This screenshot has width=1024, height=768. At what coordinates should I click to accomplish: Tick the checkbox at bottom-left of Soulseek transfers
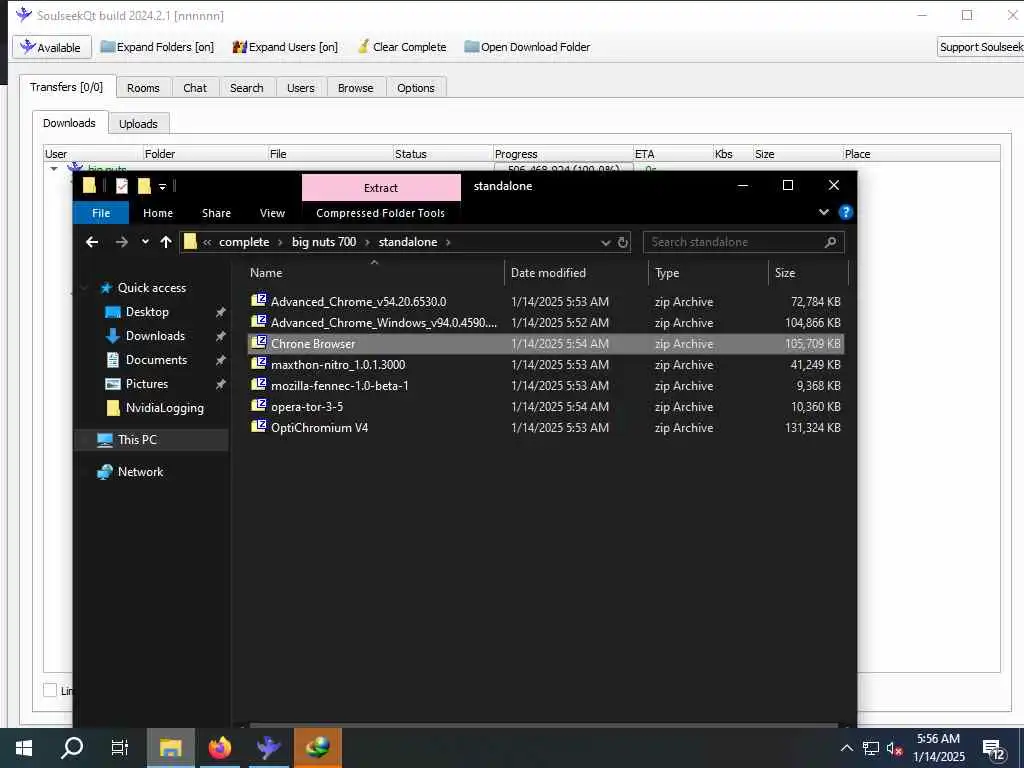pyautogui.click(x=50, y=690)
